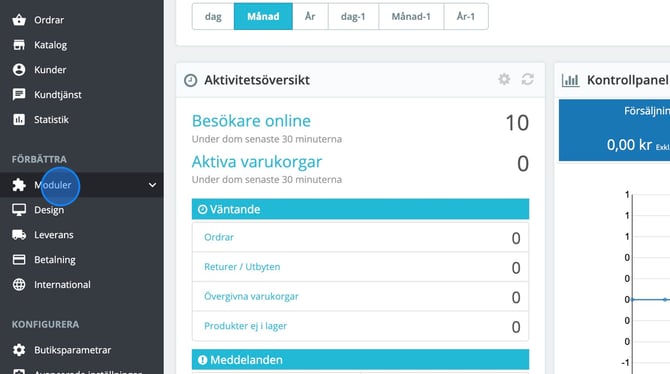Open pending Ordrar link under Väntande
This screenshot has width=670, height=374.
(219, 237)
